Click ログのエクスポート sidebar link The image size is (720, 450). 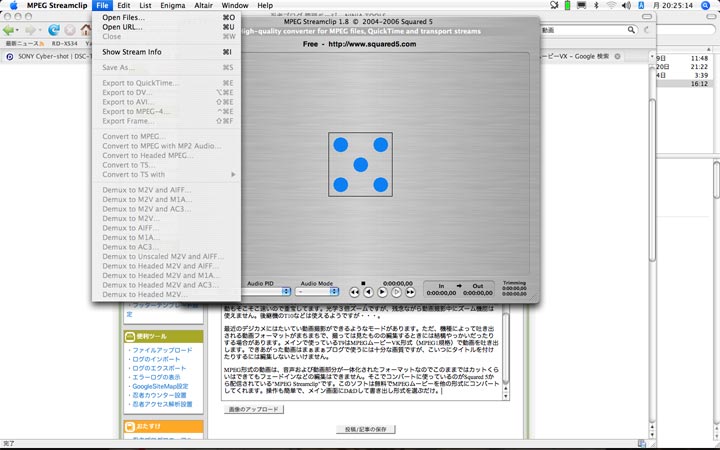[x=159, y=368]
